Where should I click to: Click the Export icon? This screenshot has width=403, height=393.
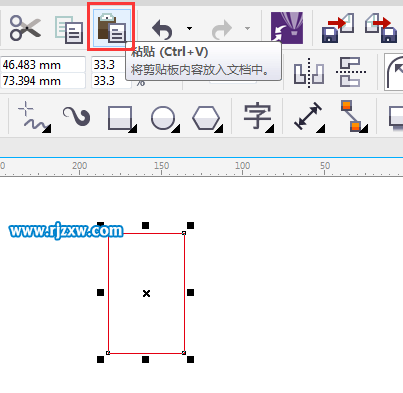tap(381, 28)
